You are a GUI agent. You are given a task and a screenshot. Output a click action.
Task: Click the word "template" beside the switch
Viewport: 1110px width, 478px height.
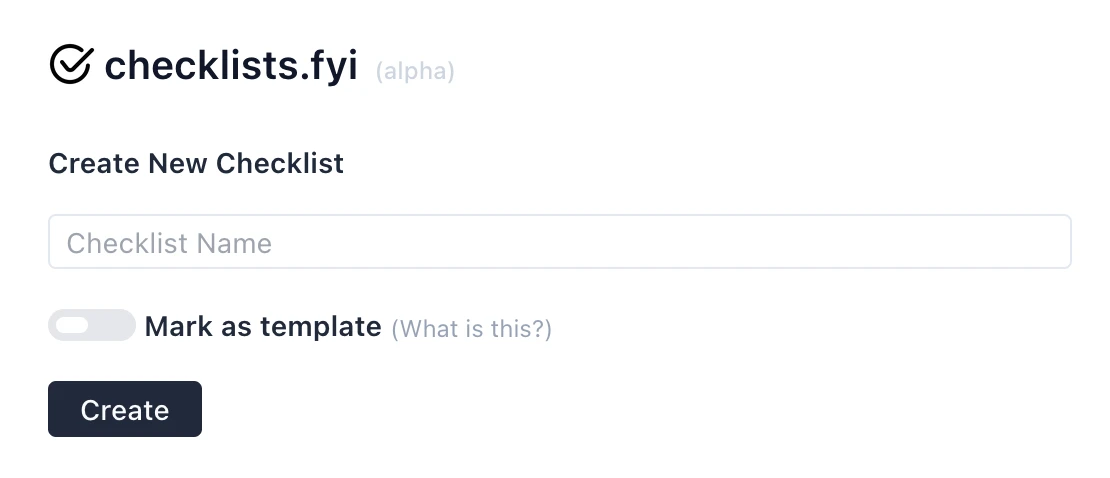pyautogui.click(x=321, y=326)
